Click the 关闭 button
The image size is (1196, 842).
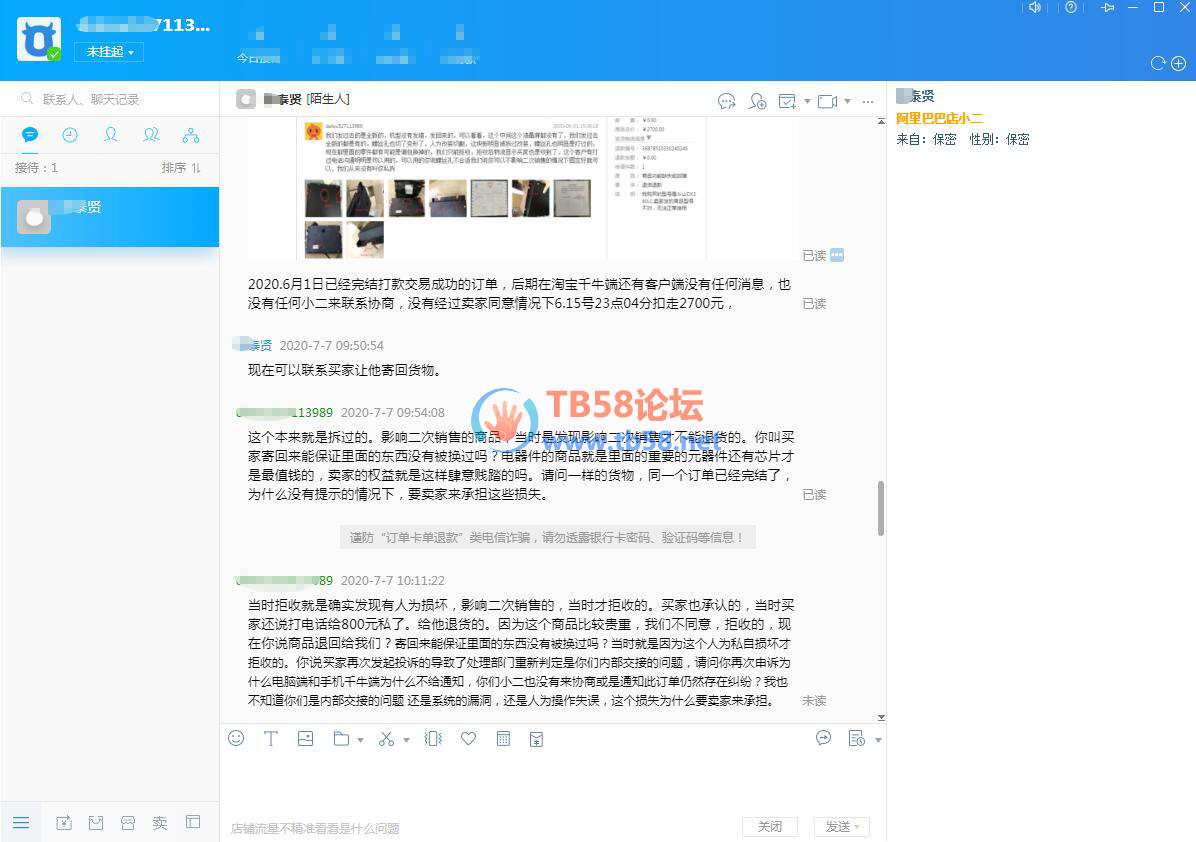(770, 827)
